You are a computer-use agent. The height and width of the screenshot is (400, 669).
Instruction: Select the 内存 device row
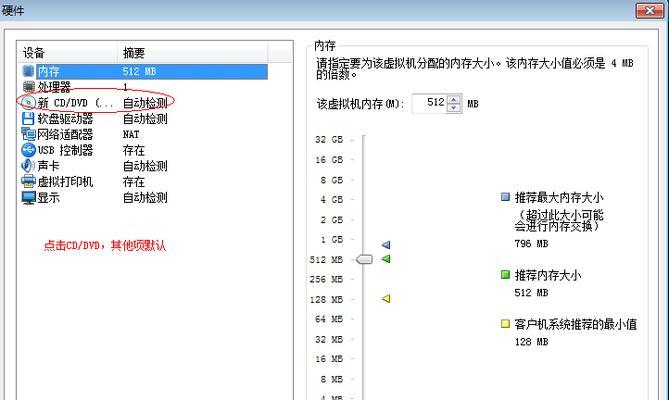coord(143,72)
